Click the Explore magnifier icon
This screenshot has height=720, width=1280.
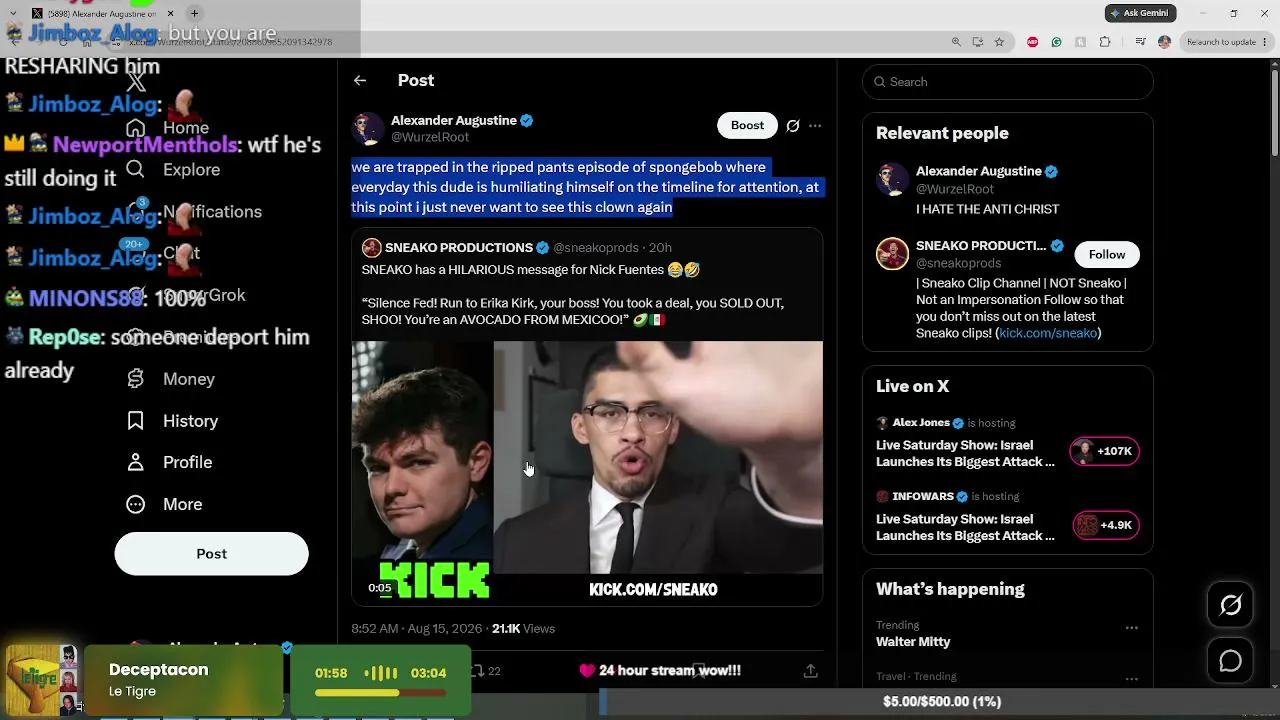(135, 169)
